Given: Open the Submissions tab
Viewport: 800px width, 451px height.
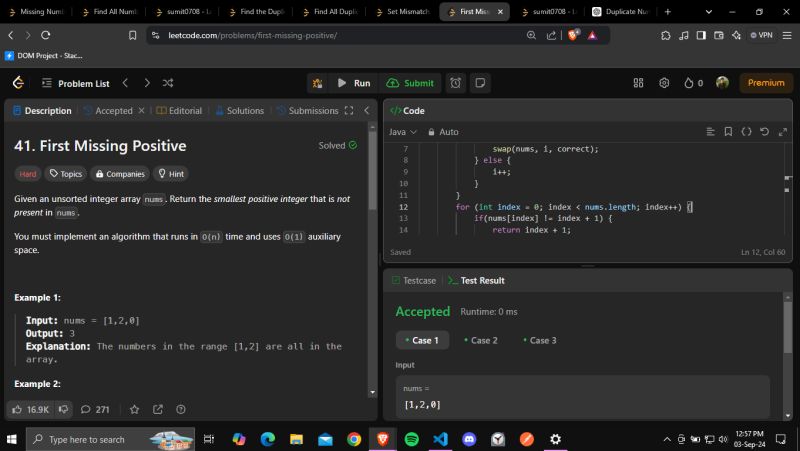Looking at the screenshot, I should pos(308,111).
